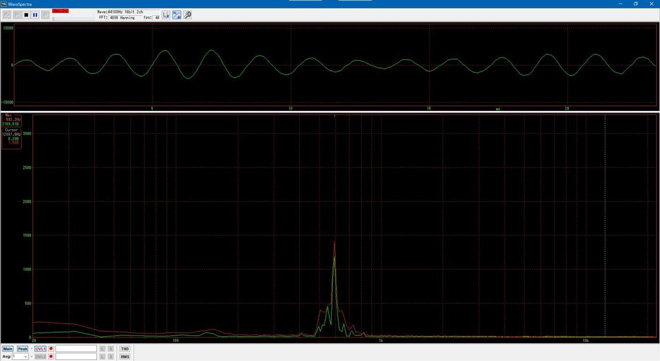Open the Avg count dropdown
660x361 pixels.
[x=20, y=356]
